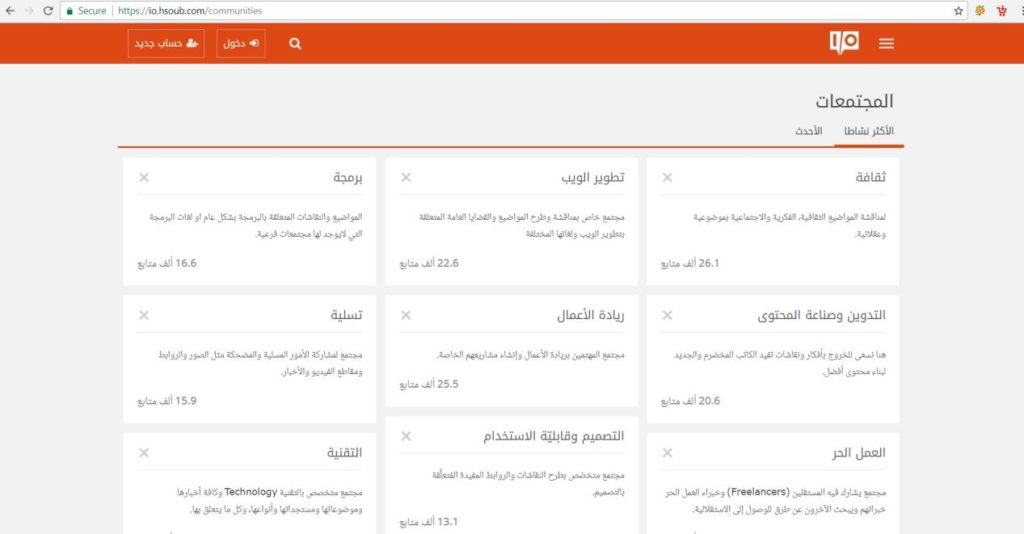The height and width of the screenshot is (534, 1024).
Task: Switch to الأحدث tab
Action: pyautogui.click(x=809, y=132)
